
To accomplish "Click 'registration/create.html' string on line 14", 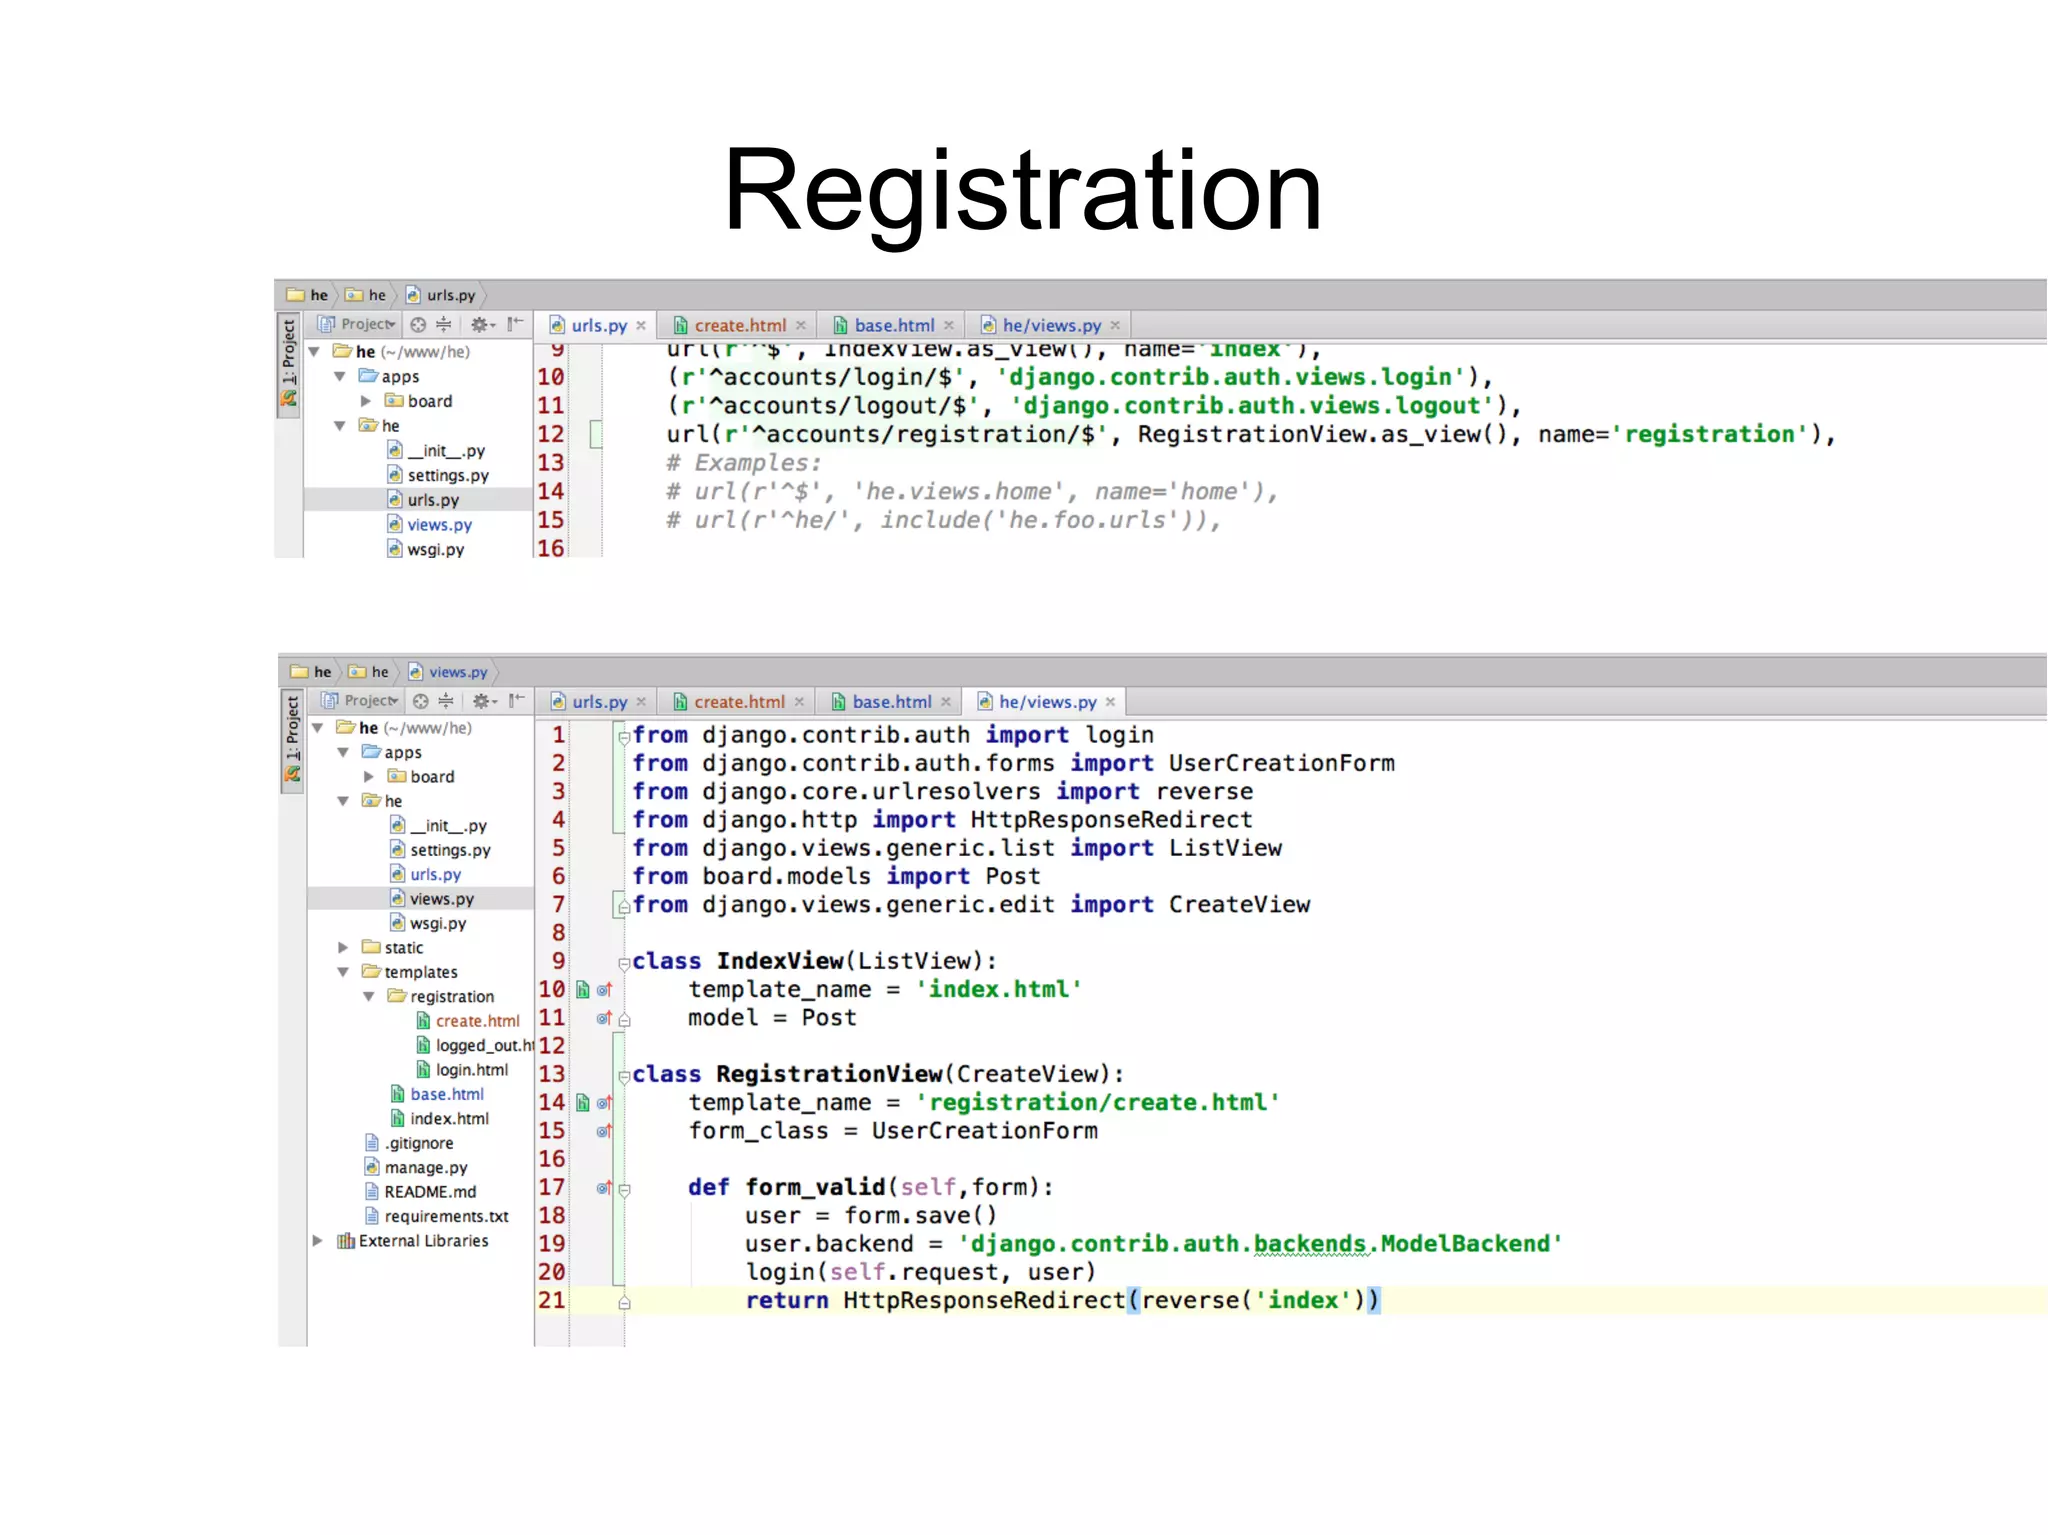I will [x=1098, y=1103].
